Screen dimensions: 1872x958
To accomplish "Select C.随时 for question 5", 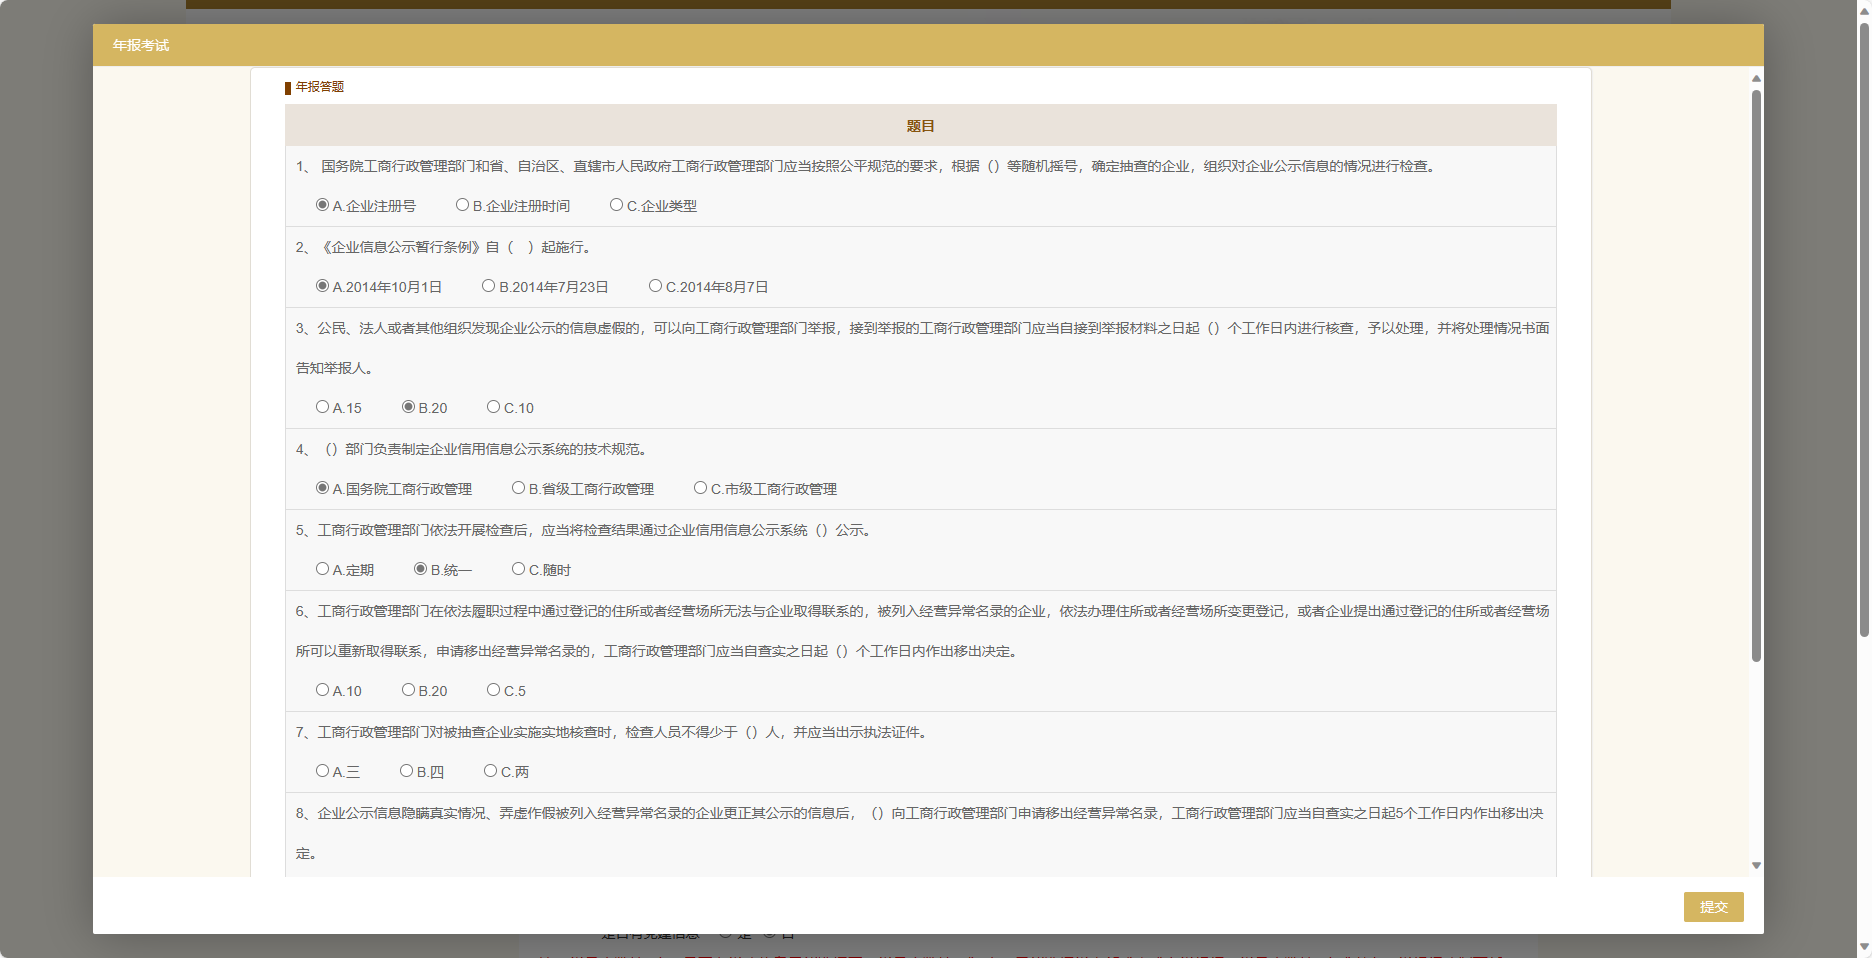I will [518, 569].
